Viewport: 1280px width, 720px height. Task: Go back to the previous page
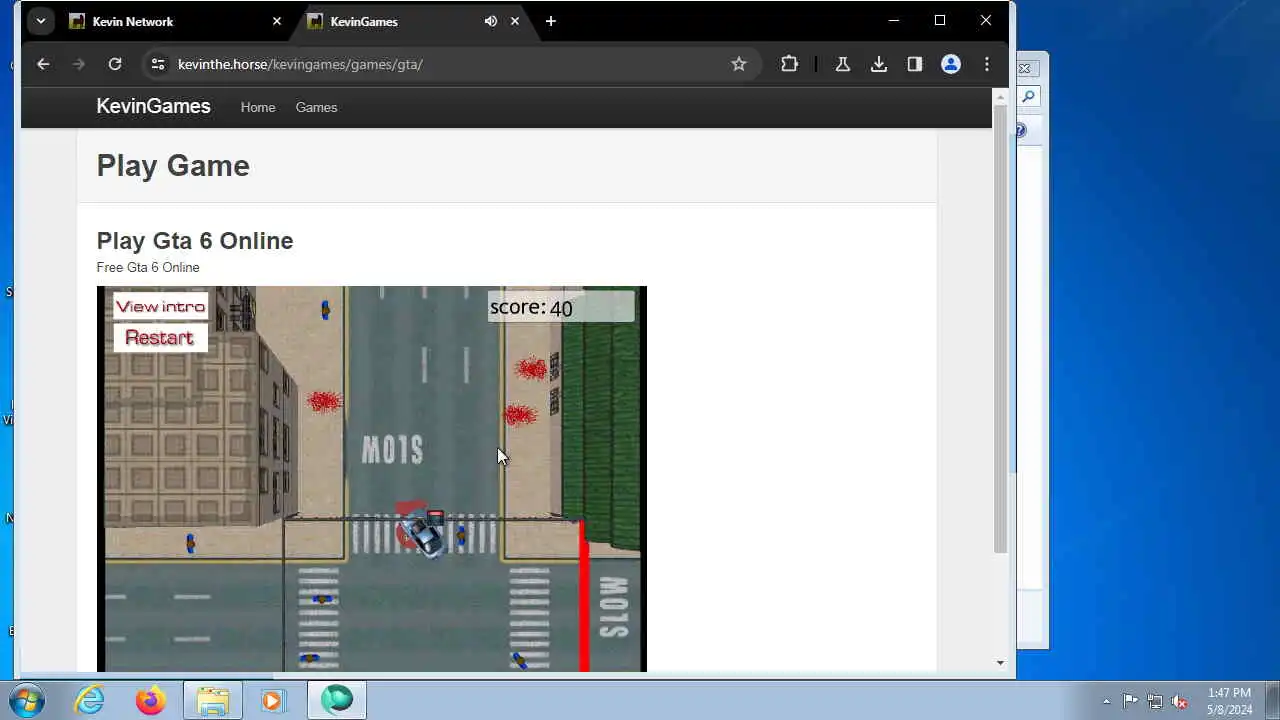tap(43, 64)
